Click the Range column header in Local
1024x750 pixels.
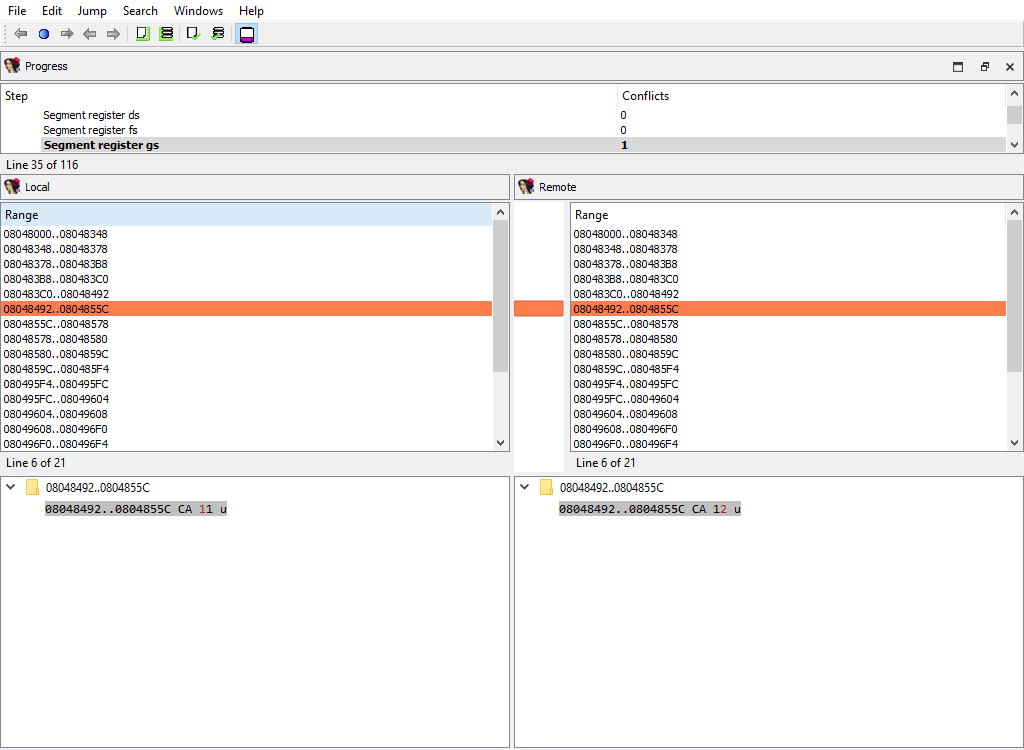(245, 215)
